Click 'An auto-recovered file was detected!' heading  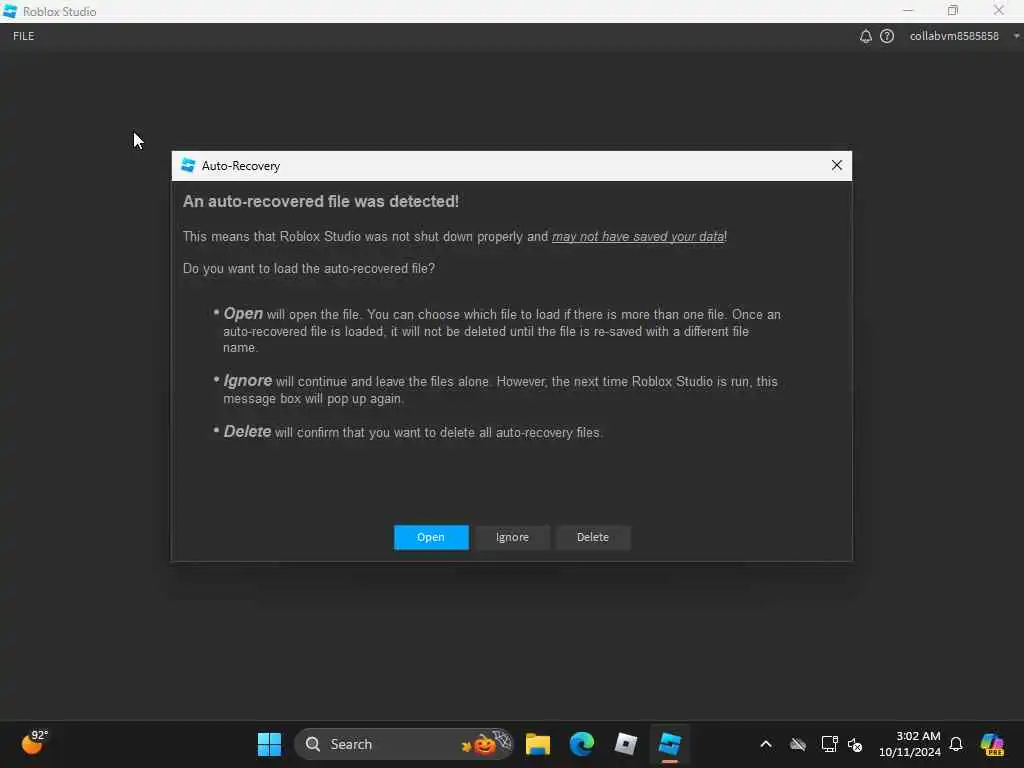pyautogui.click(x=321, y=201)
